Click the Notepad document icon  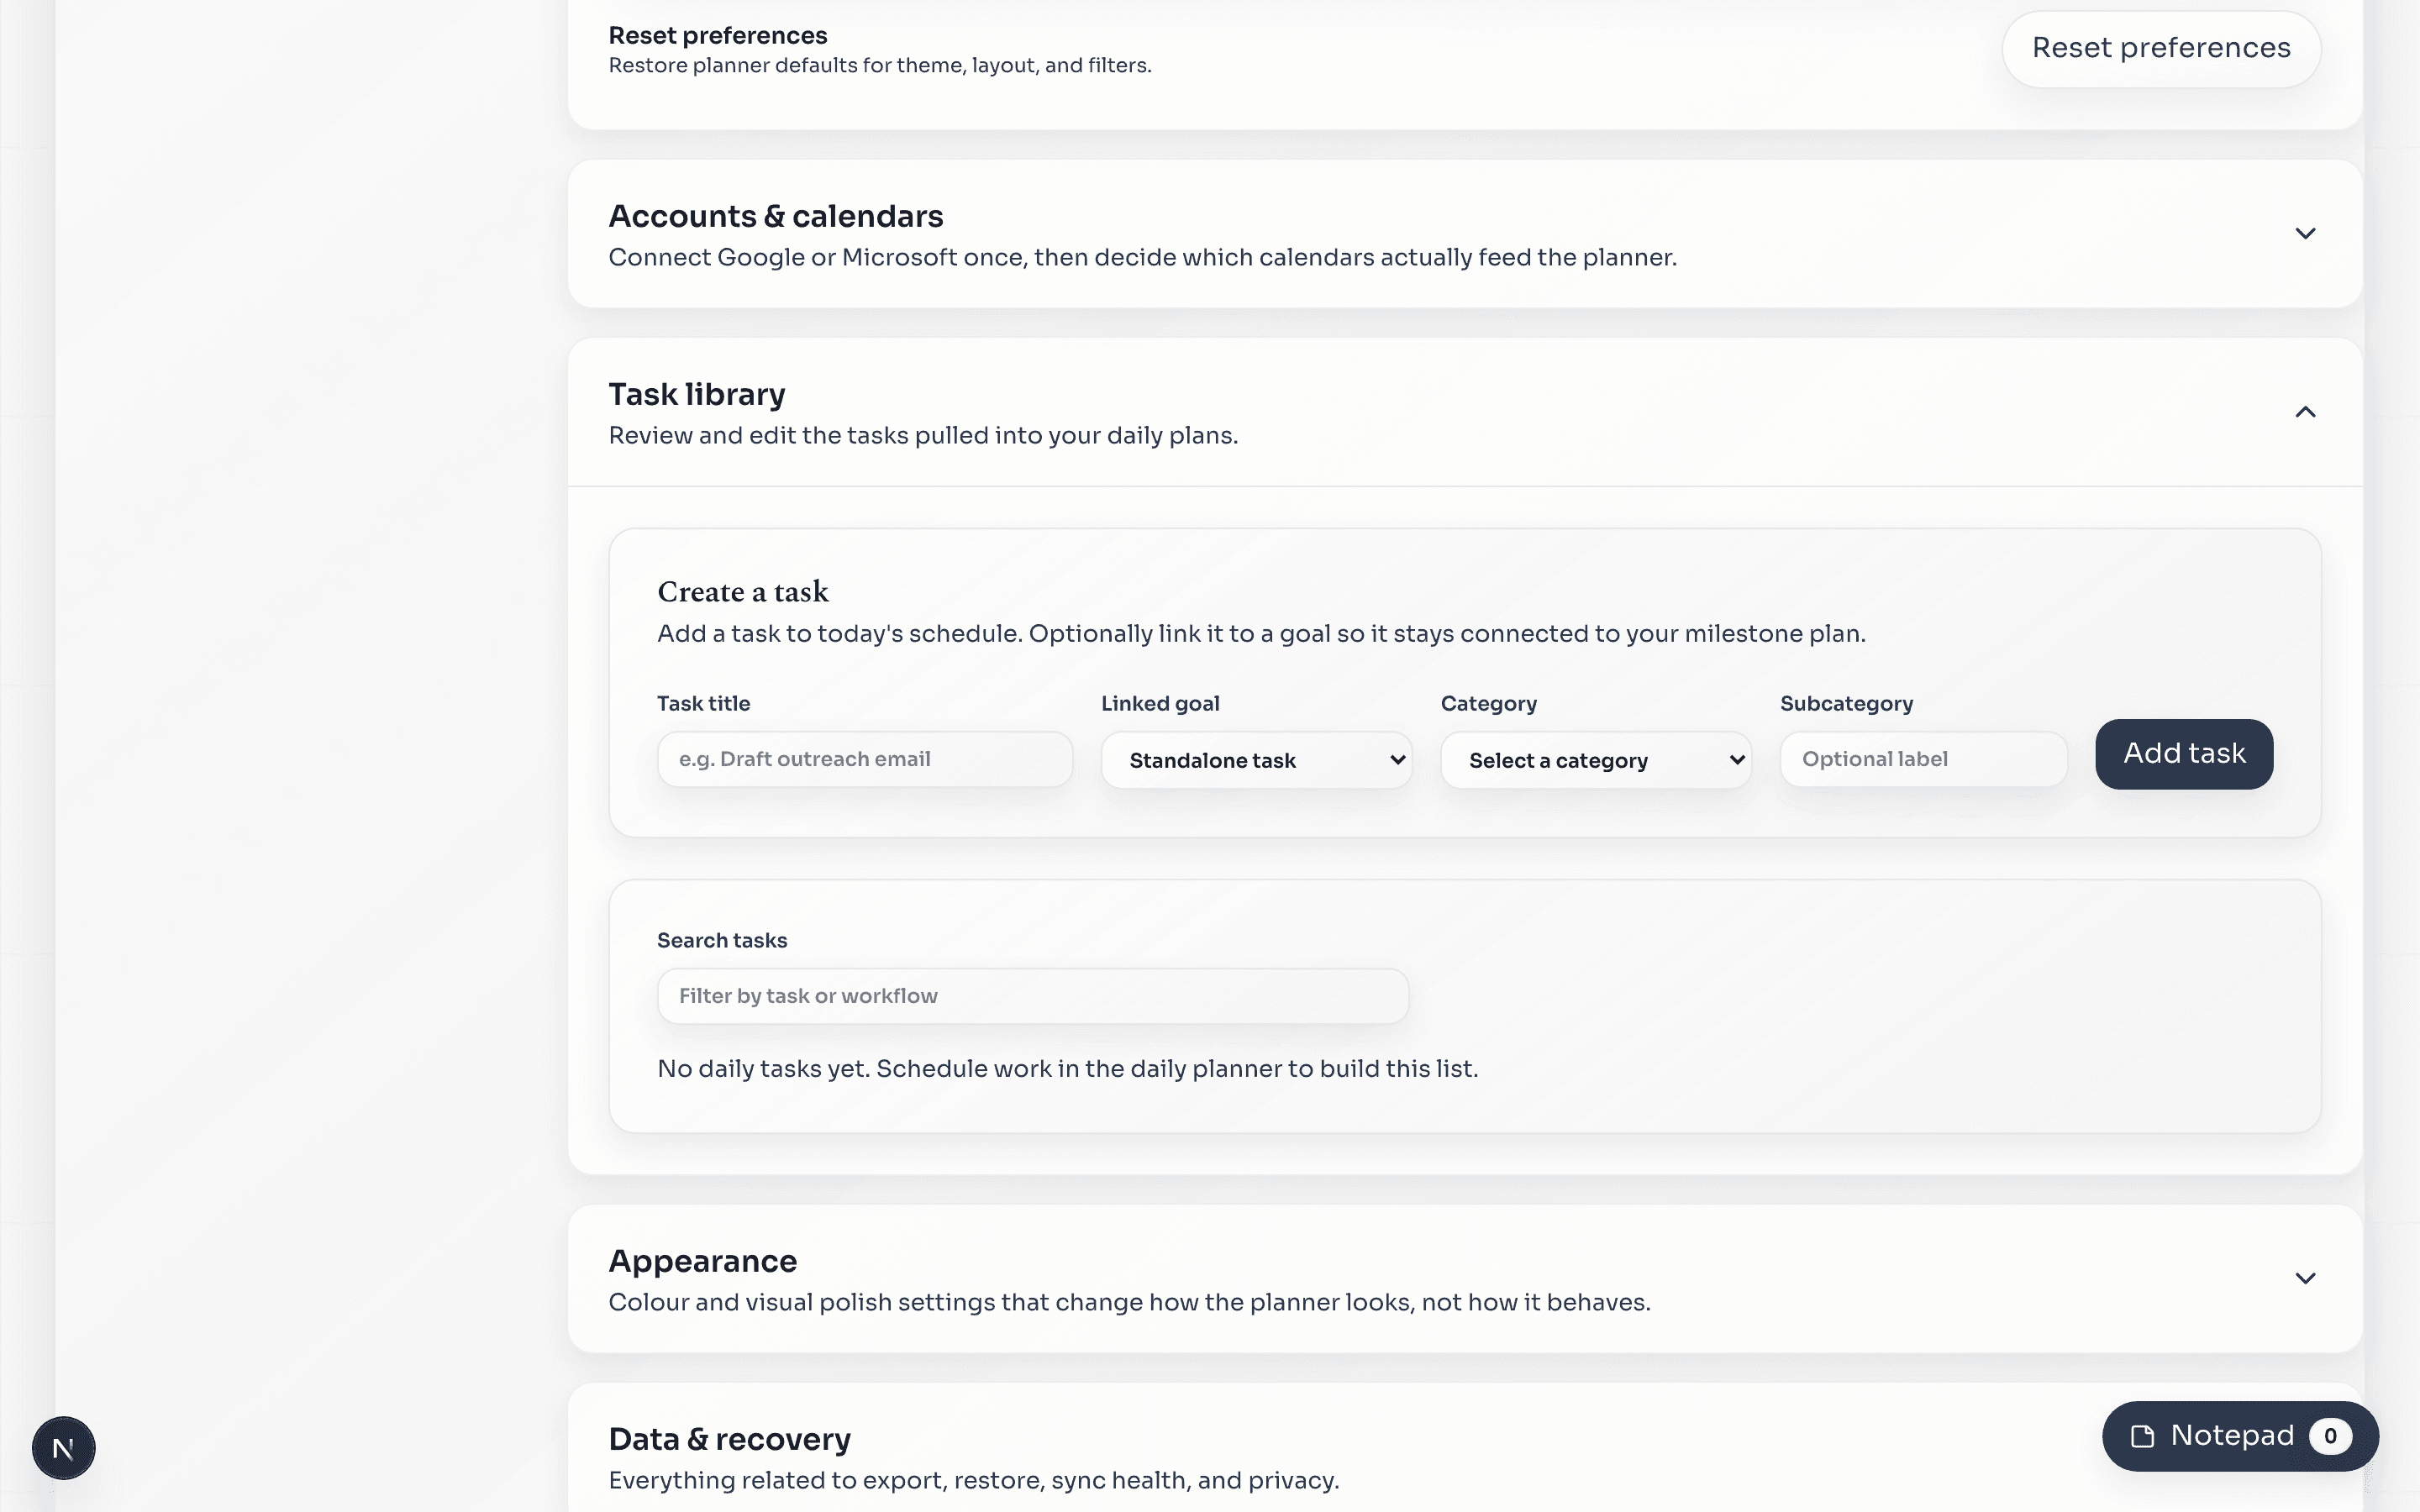coord(2143,1435)
